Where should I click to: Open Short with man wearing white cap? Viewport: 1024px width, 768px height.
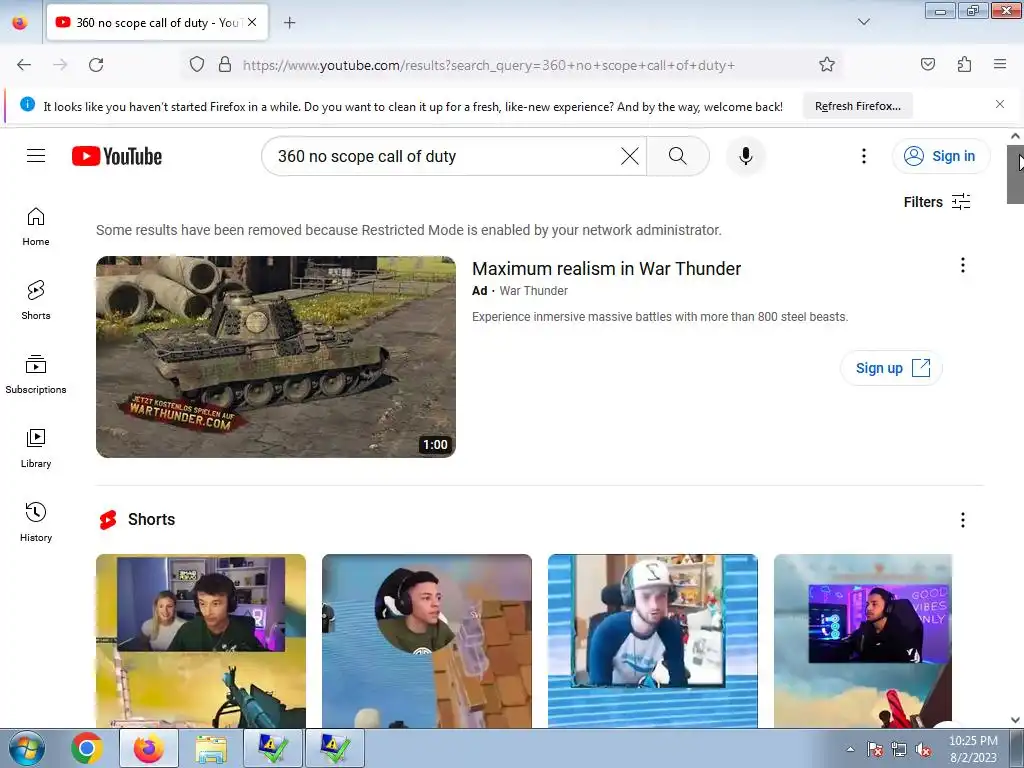(652, 641)
